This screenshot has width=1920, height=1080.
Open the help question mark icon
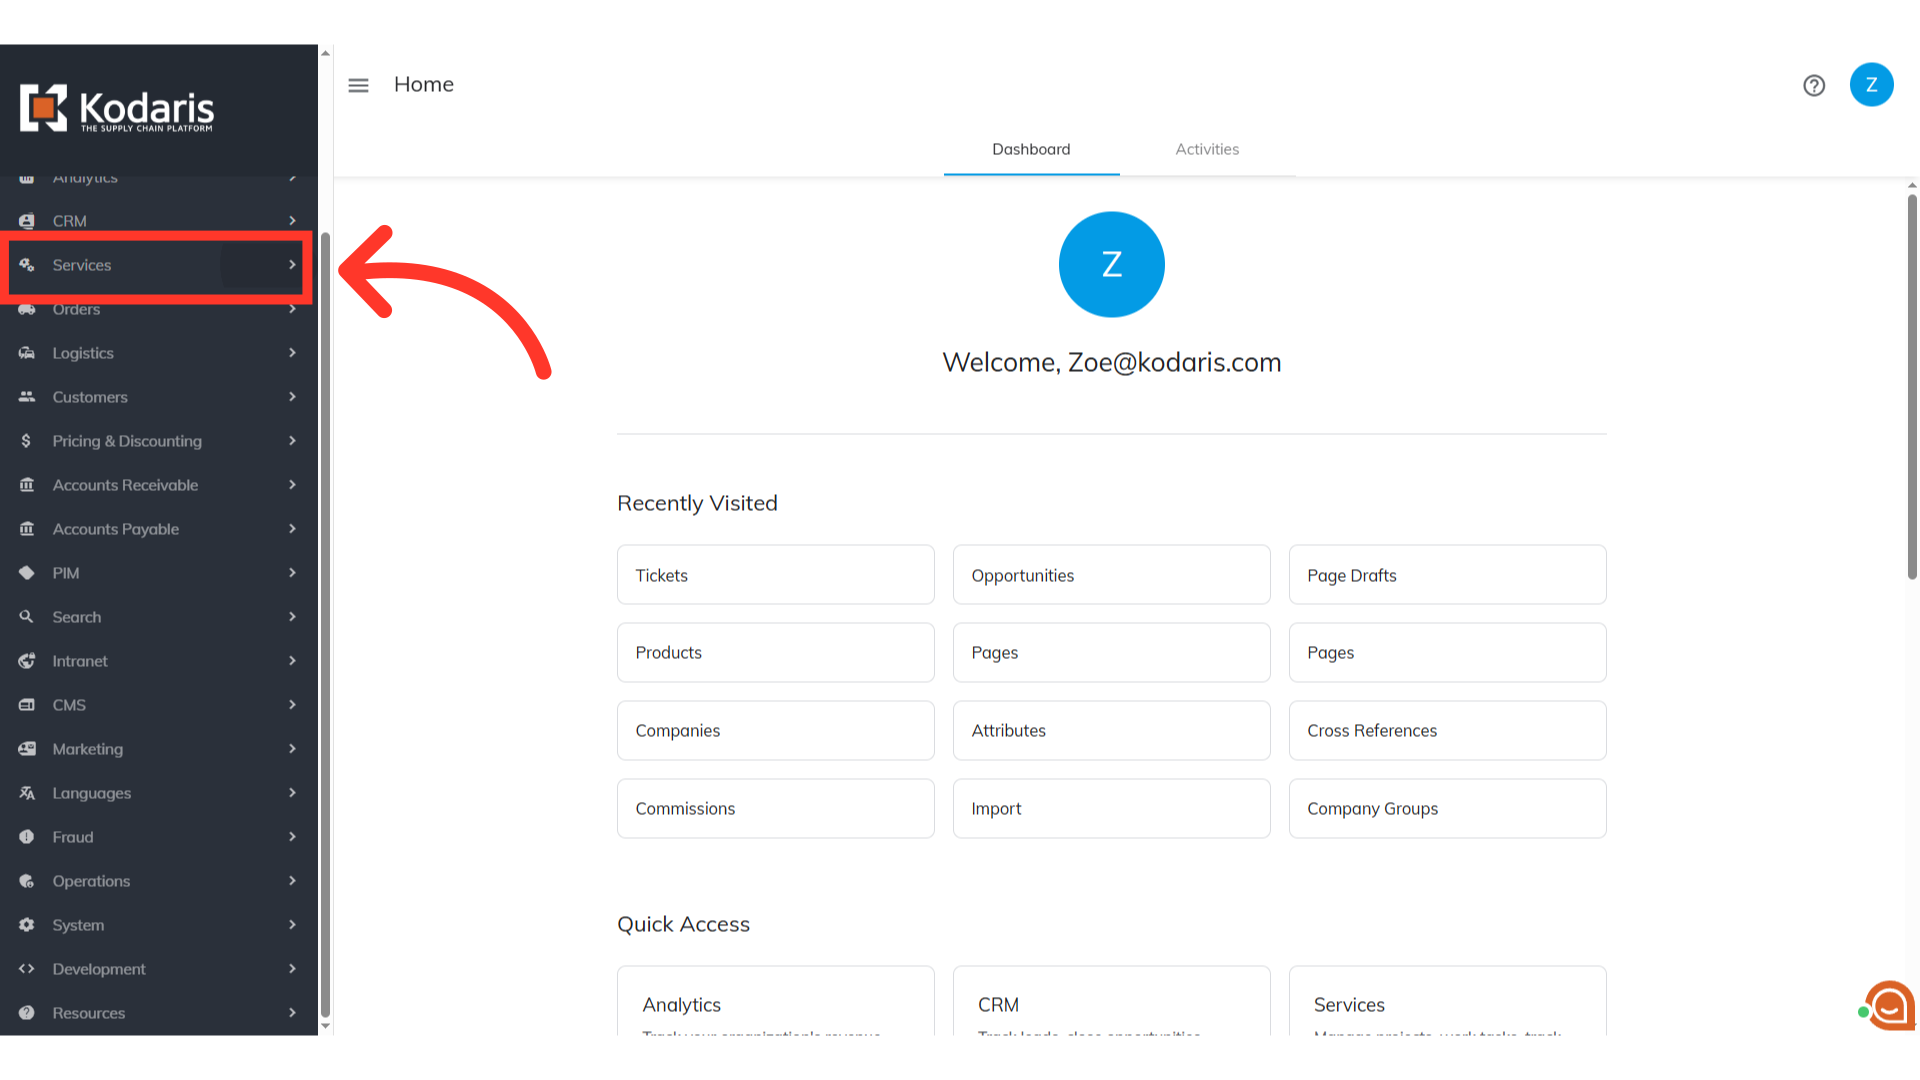[1814, 85]
